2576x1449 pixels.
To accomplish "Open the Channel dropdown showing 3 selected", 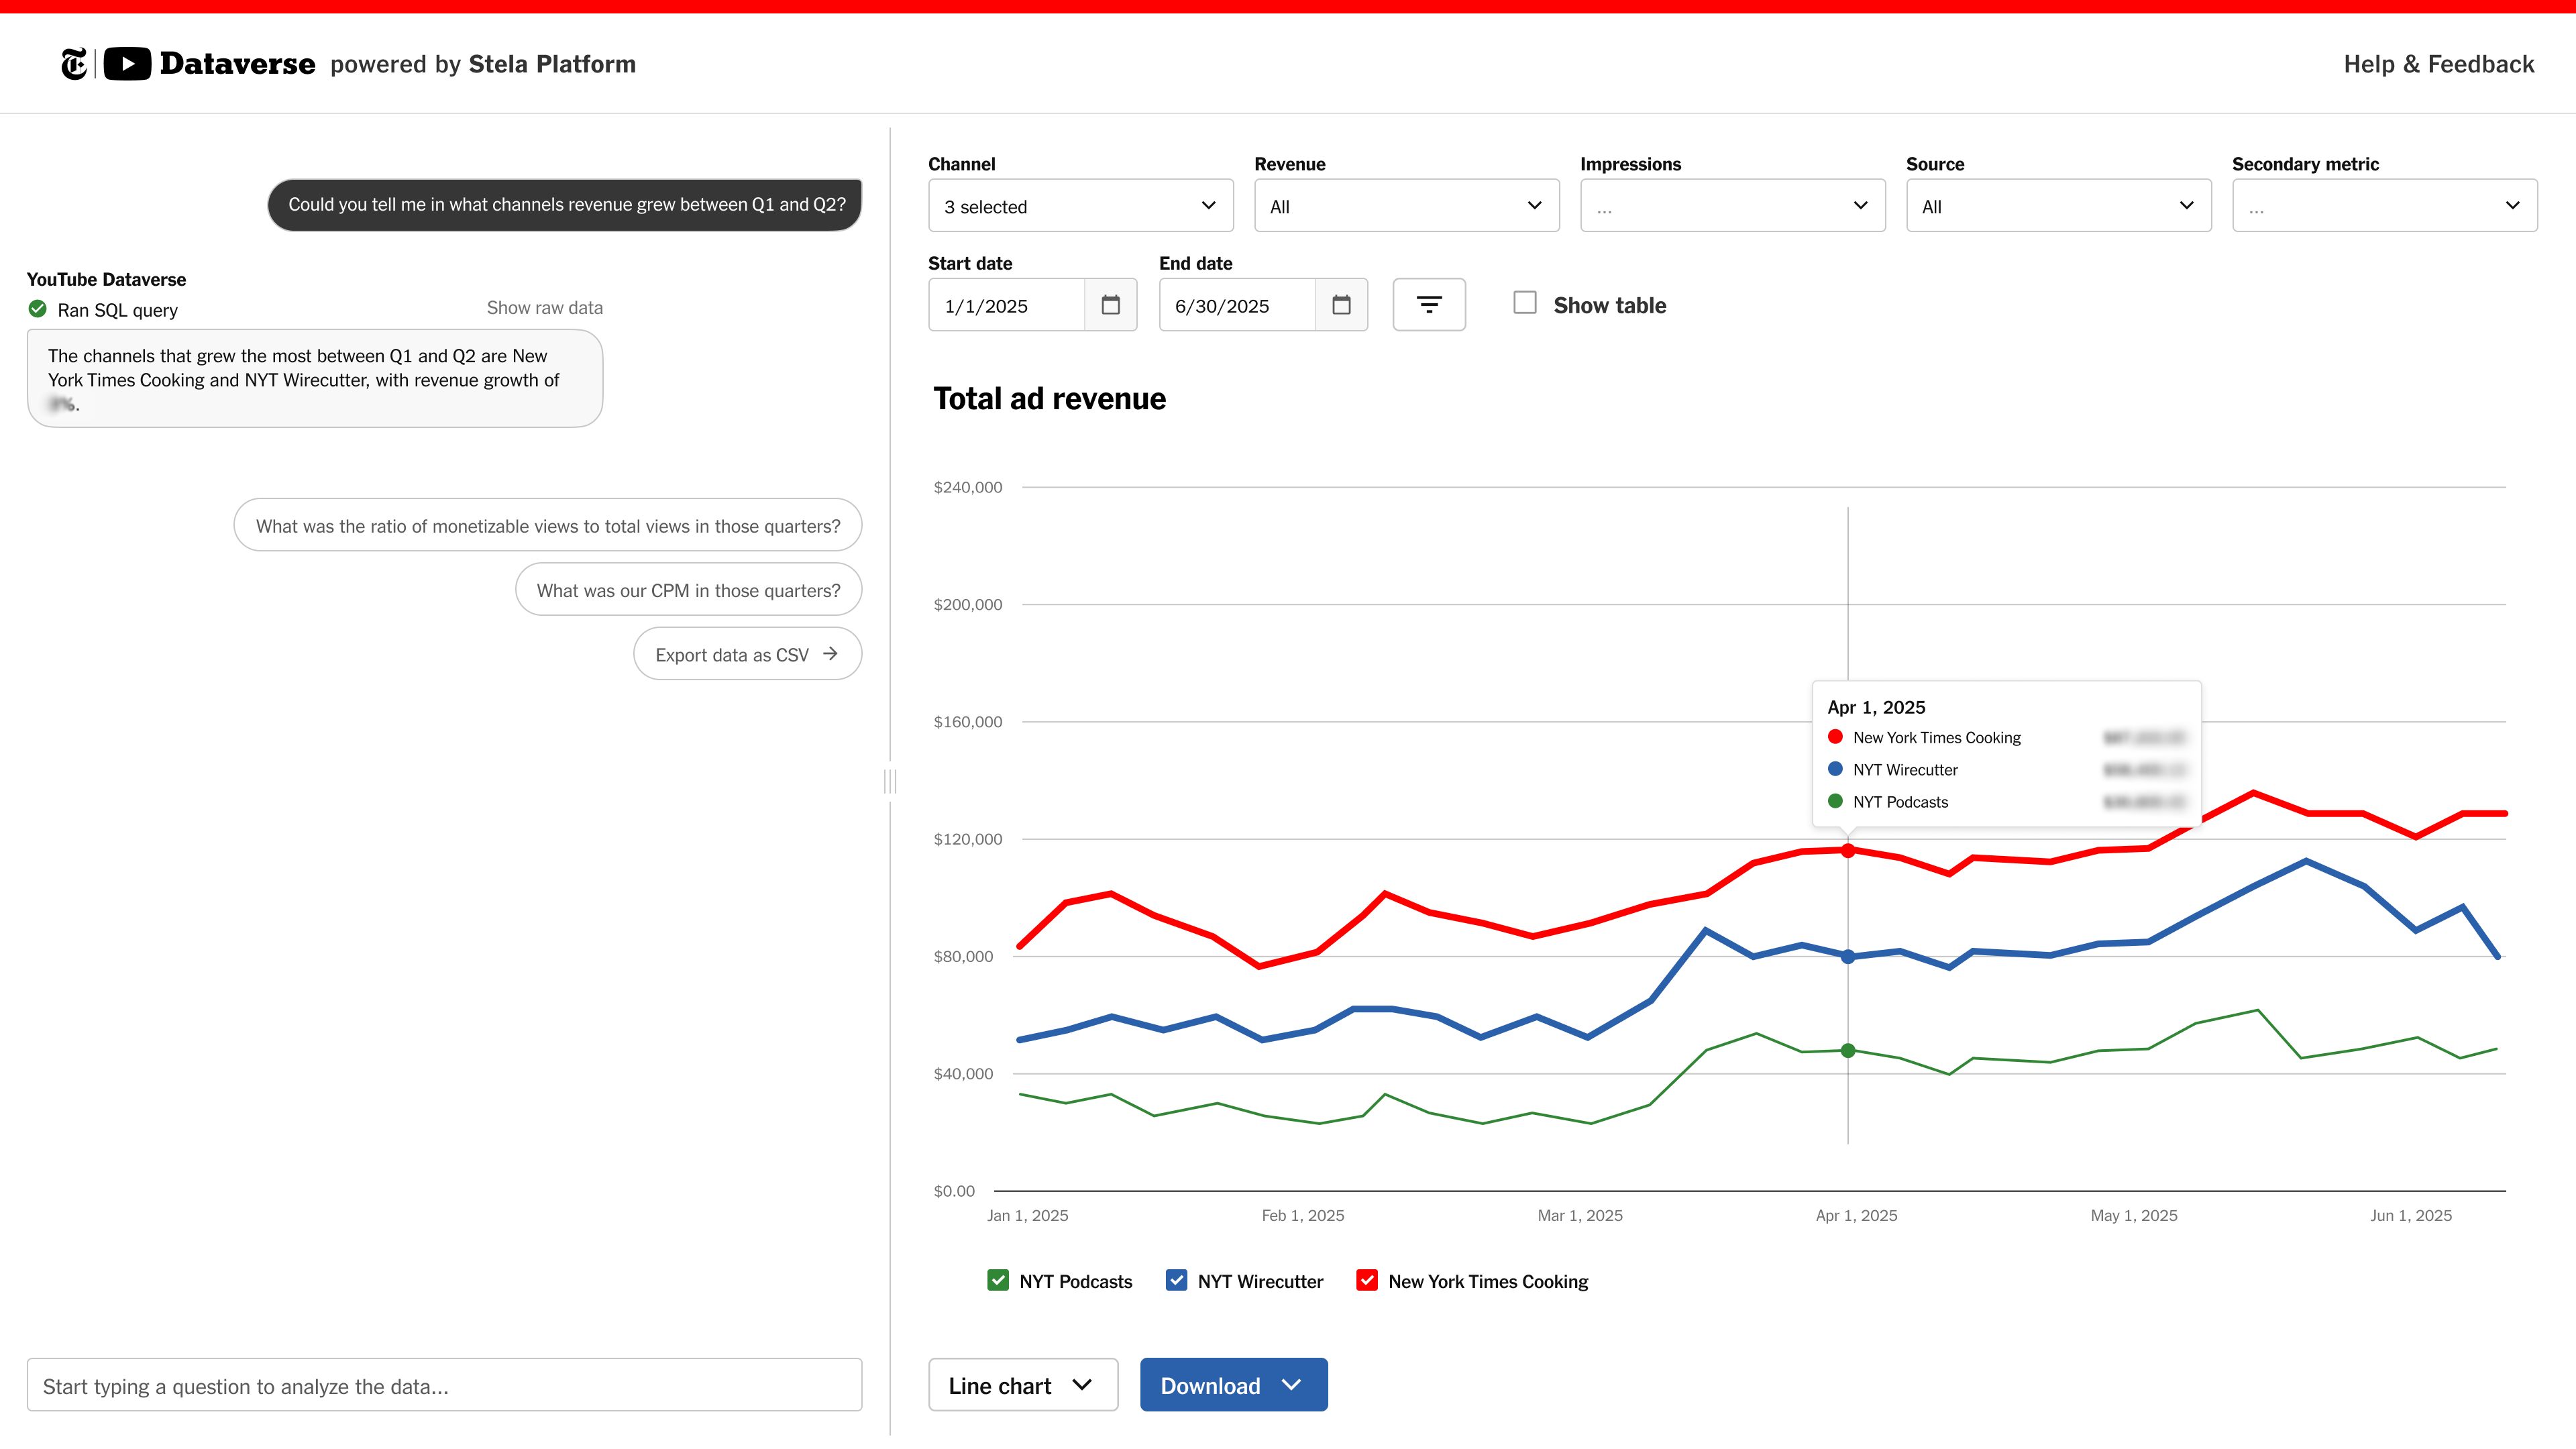I will click(1081, 206).
